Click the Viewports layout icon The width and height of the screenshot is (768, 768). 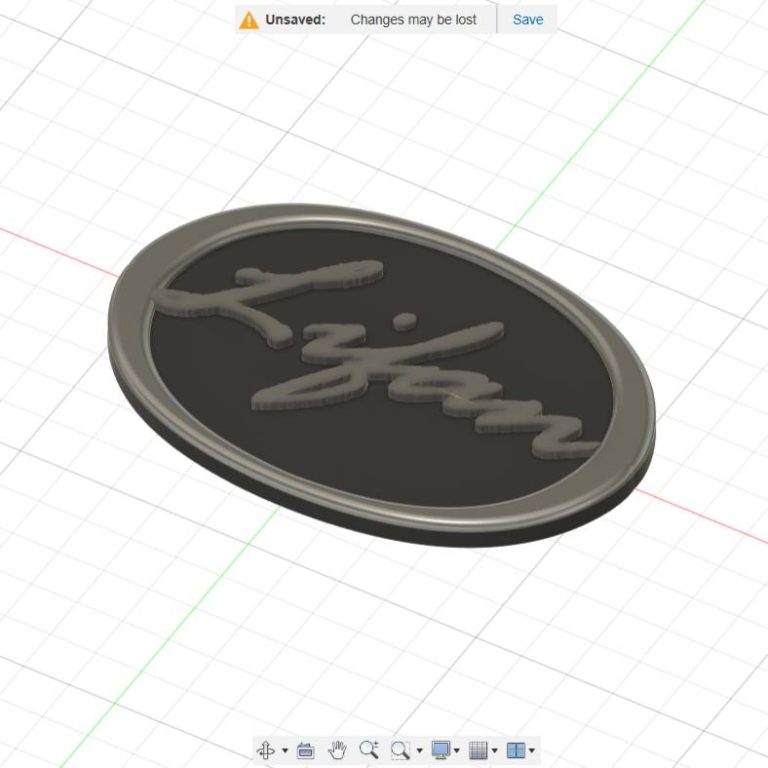click(x=515, y=749)
